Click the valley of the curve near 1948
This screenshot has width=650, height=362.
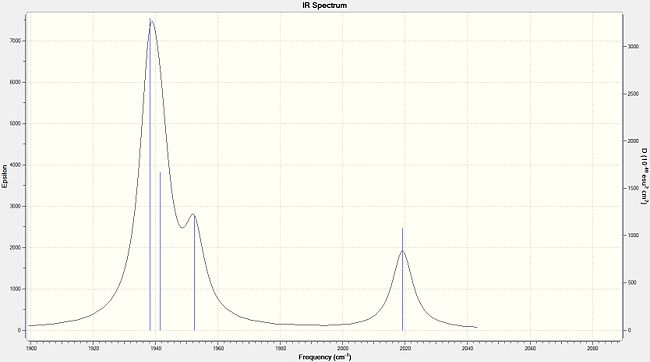pos(182,228)
